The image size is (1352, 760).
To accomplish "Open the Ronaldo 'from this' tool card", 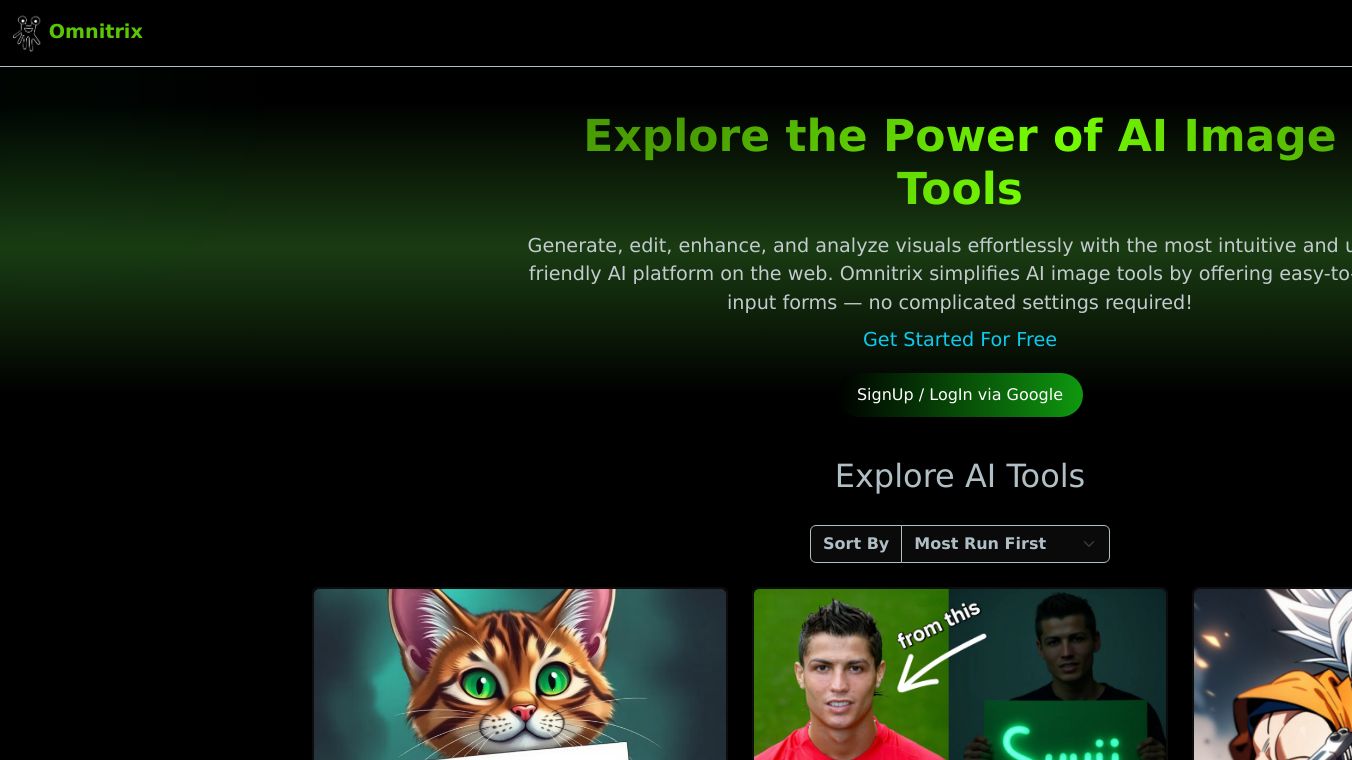I will 960,674.
